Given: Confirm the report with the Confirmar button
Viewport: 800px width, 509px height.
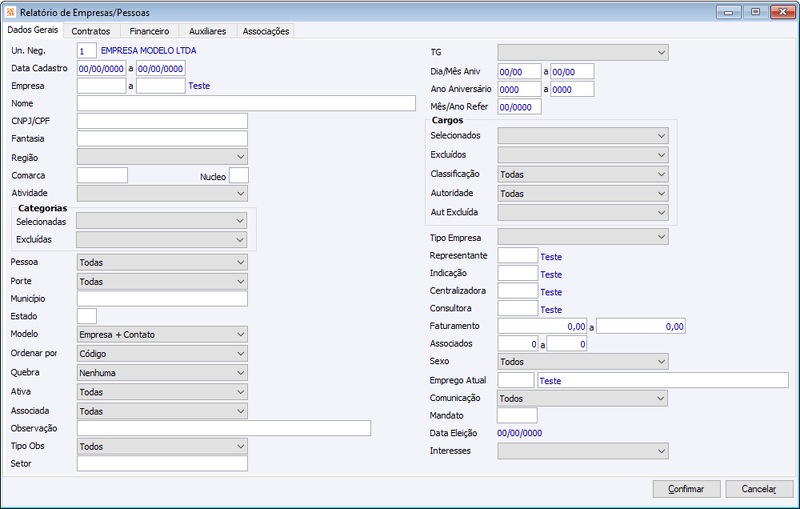Looking at the screenshot, I should [x=686, y=489].
